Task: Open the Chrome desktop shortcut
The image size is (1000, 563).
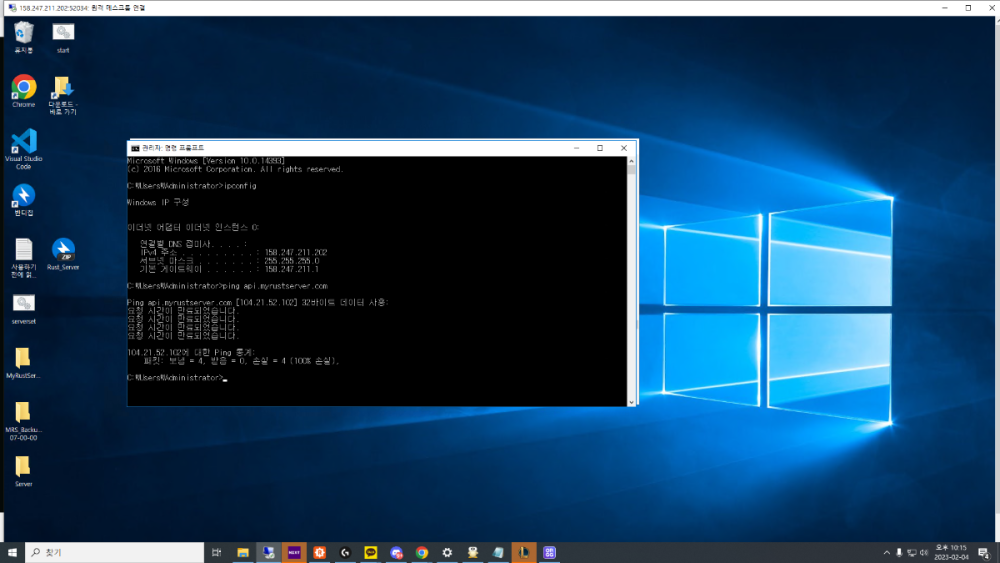Action: pos(23,88)
